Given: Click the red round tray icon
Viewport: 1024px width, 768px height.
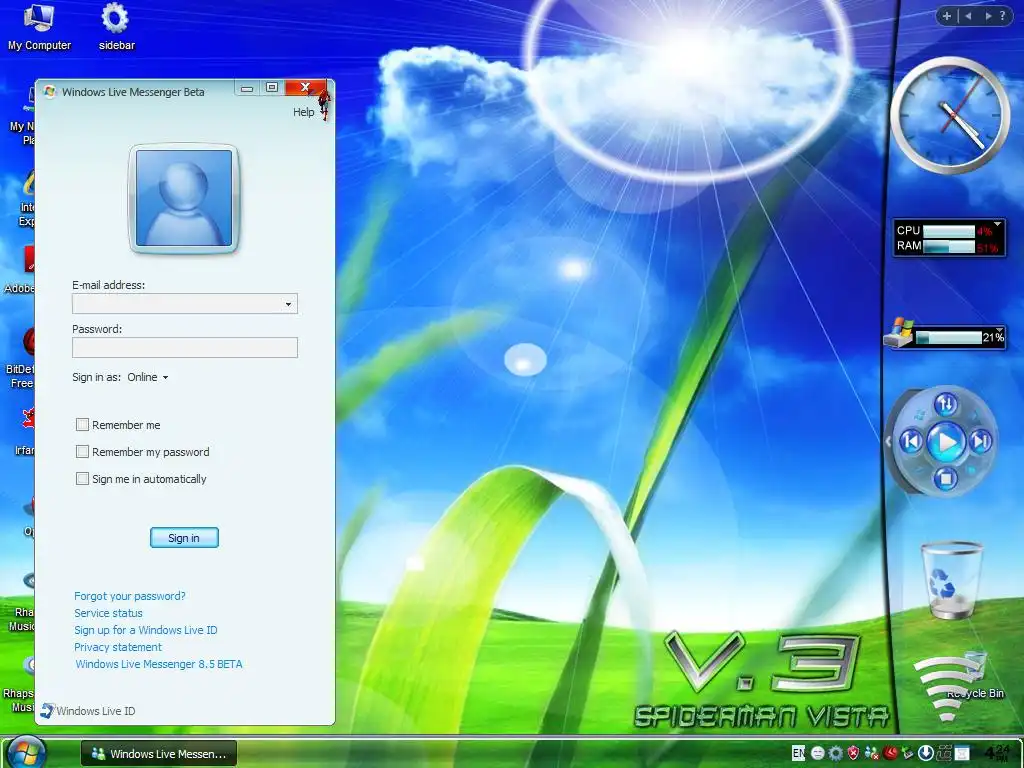Looking at the screenshot, I should [x=890, y=753].
